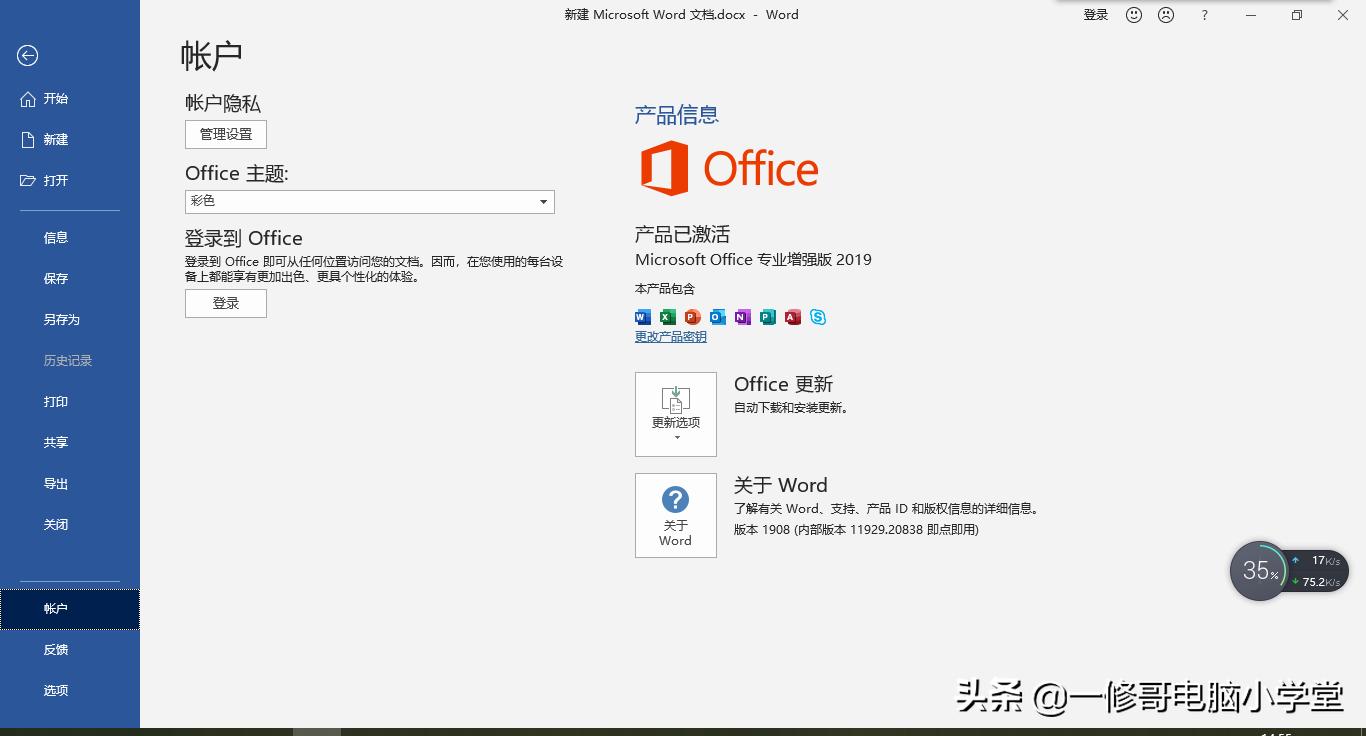Screen dimensions: 1366x736
Task: Select 选项 in the sidebar
Action: click(x=70, y=691)
